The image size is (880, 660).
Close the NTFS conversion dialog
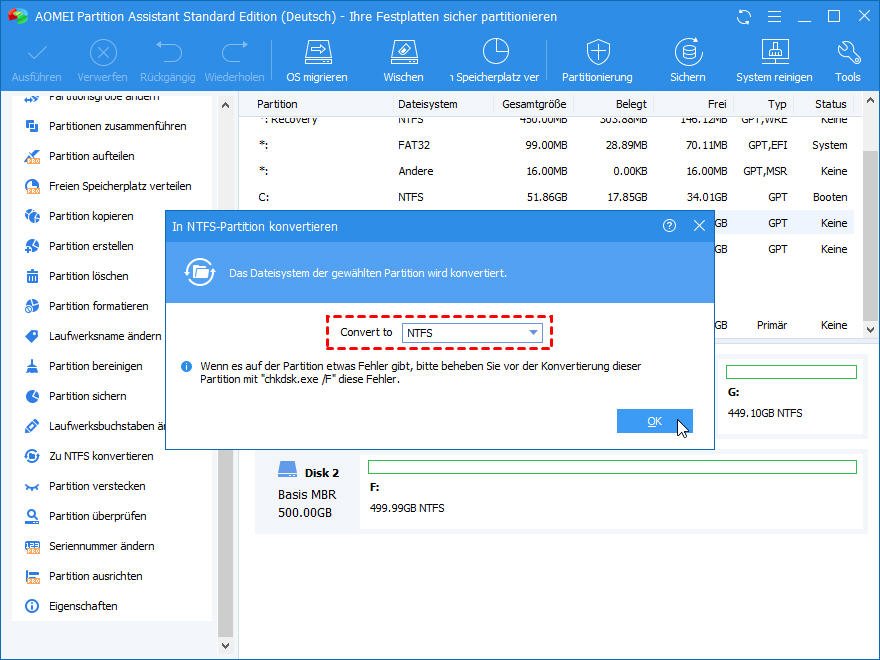click(x=699, y=226)
